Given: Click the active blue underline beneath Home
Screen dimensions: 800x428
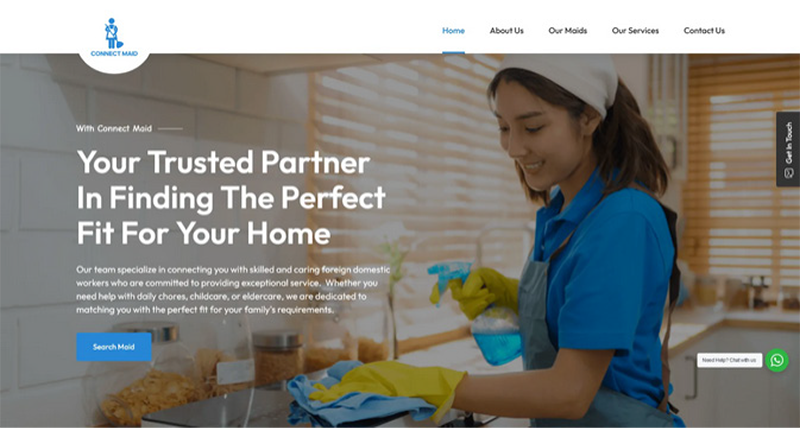Looking at the screenshot, I should click(x=453, y=53).
